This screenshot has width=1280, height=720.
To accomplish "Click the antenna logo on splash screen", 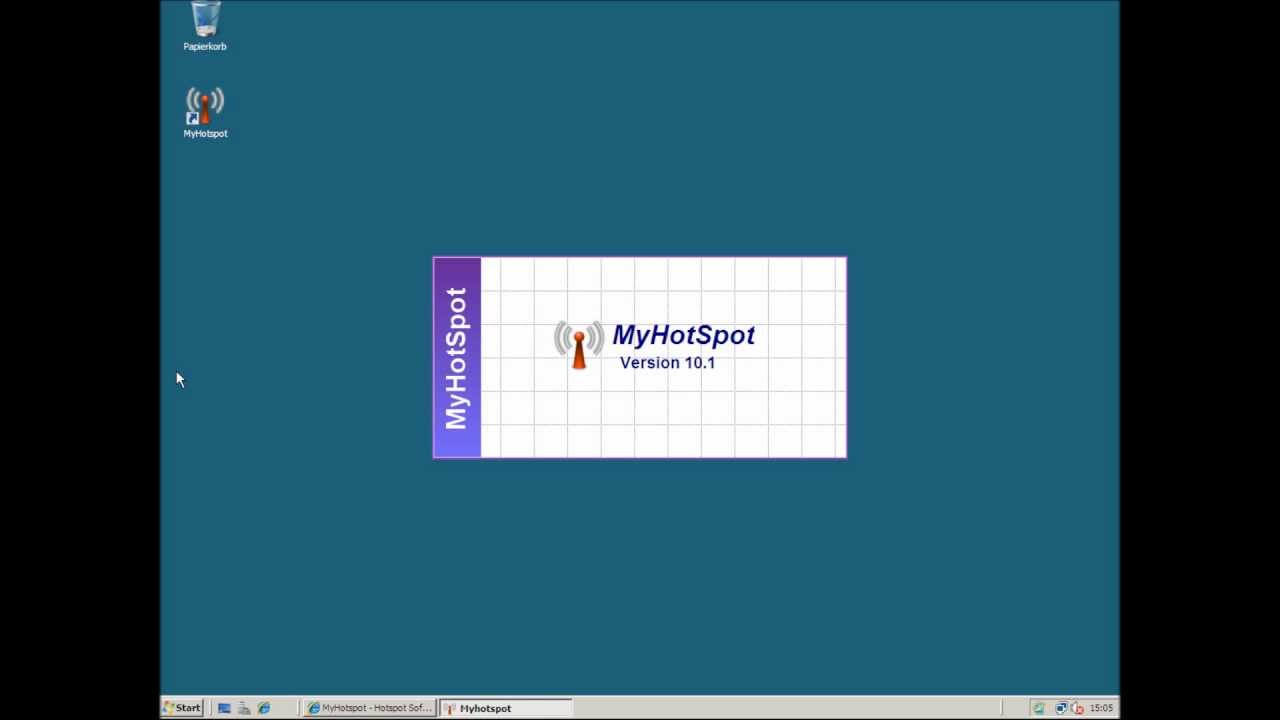I will [579, 345].
